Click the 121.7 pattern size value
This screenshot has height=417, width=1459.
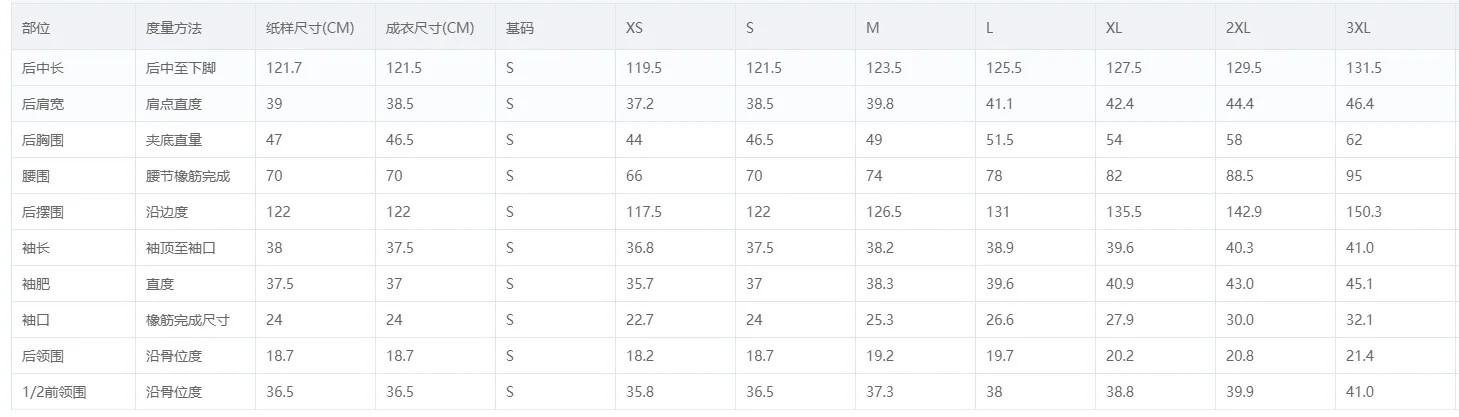click(x=284, y=68)
